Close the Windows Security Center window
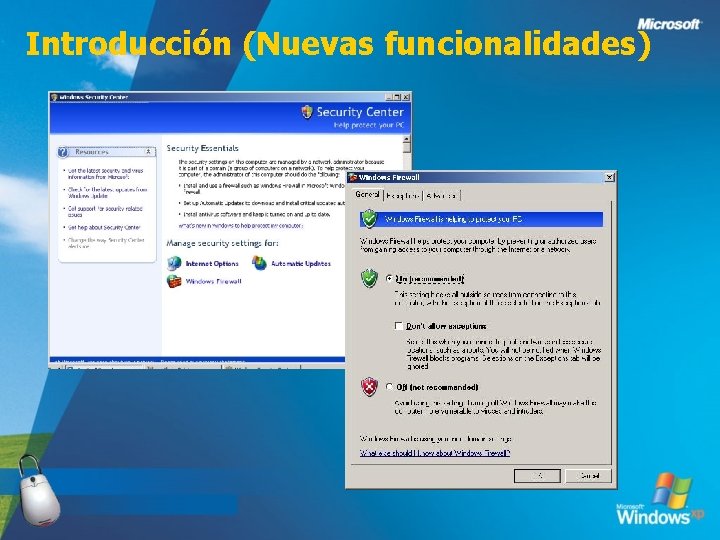The height and width of the screenshot is (540, 720). coord(406,97)
